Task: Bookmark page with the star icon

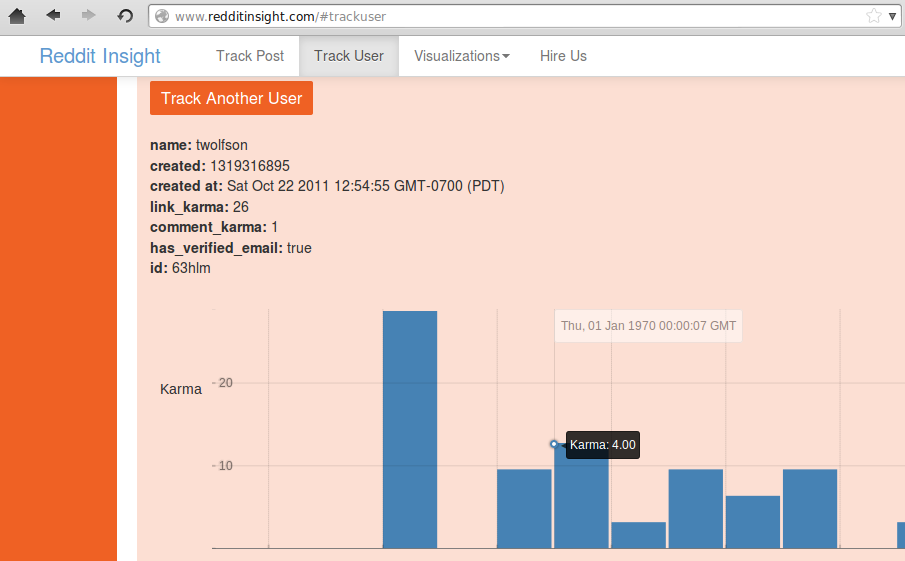Action: pyautogui.click(x=874, y=16)
